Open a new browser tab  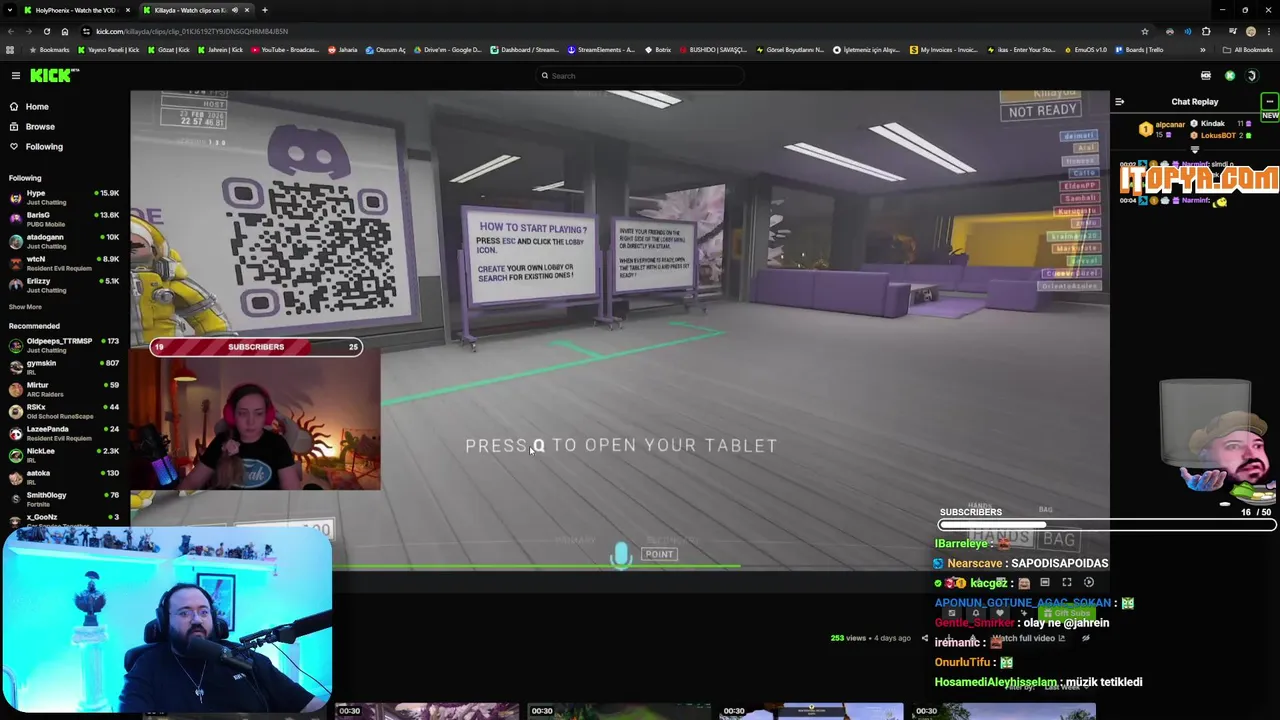tap(264, 10)
